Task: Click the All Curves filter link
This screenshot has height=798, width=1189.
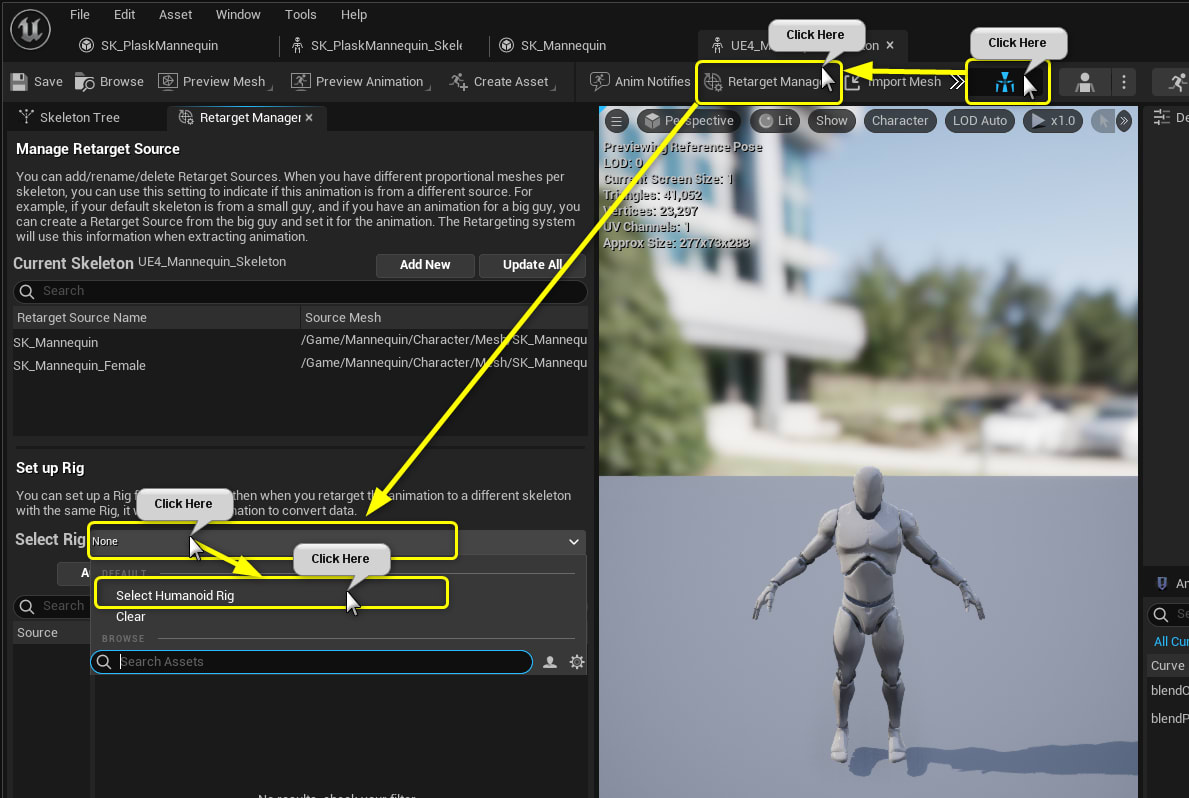Action: tap(1170, 642)
